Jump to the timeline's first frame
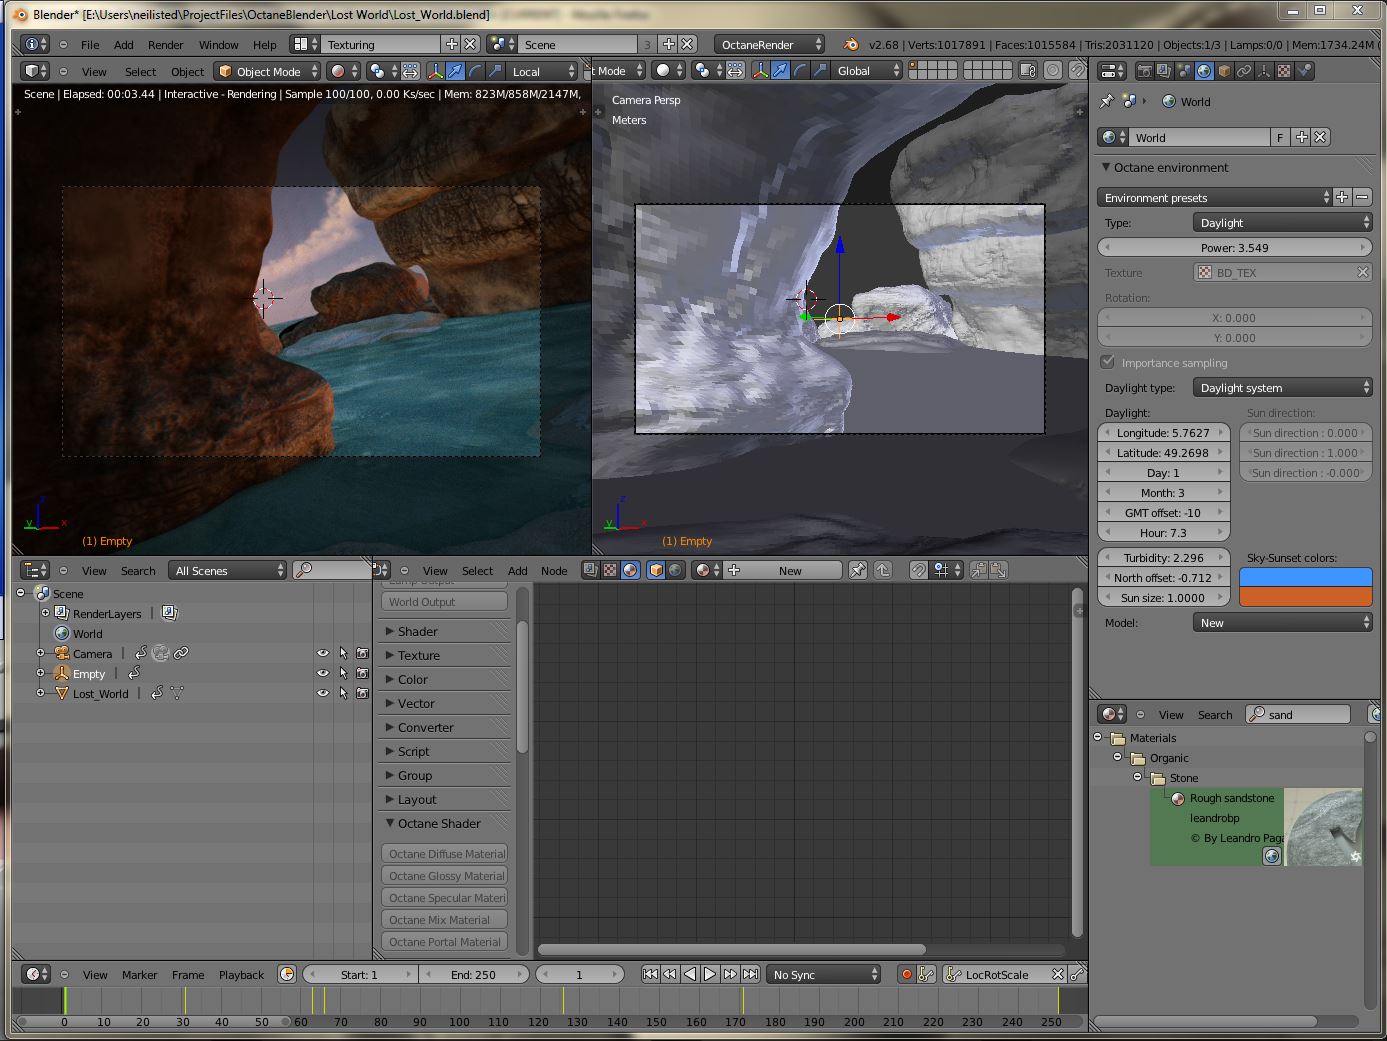 (x=650, y=974)
